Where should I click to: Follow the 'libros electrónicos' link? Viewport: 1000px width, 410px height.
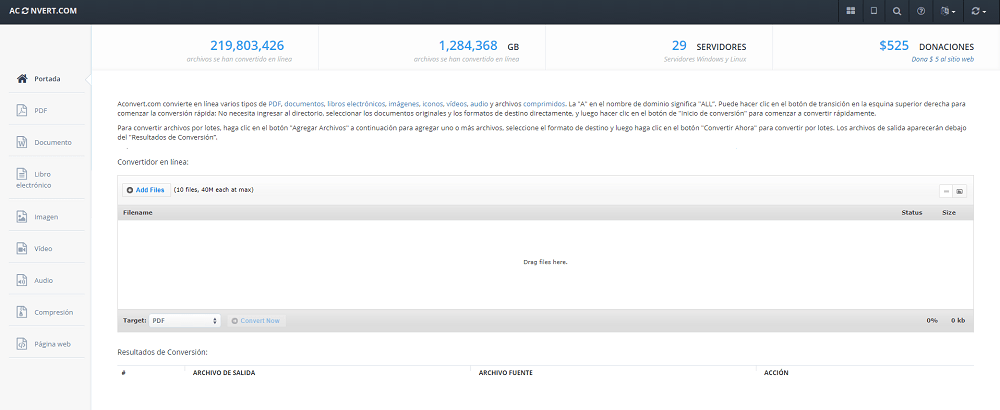tap(356, 103)
